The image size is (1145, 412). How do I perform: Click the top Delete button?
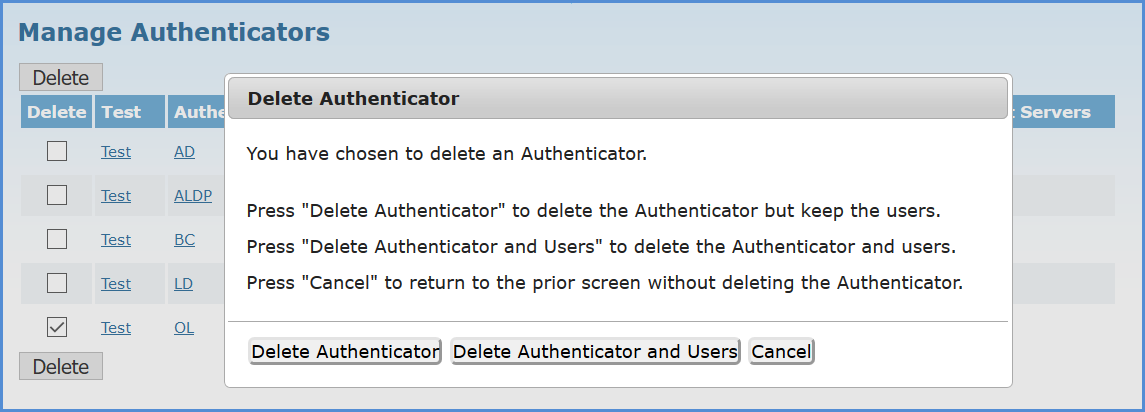(x=61, y=77)
